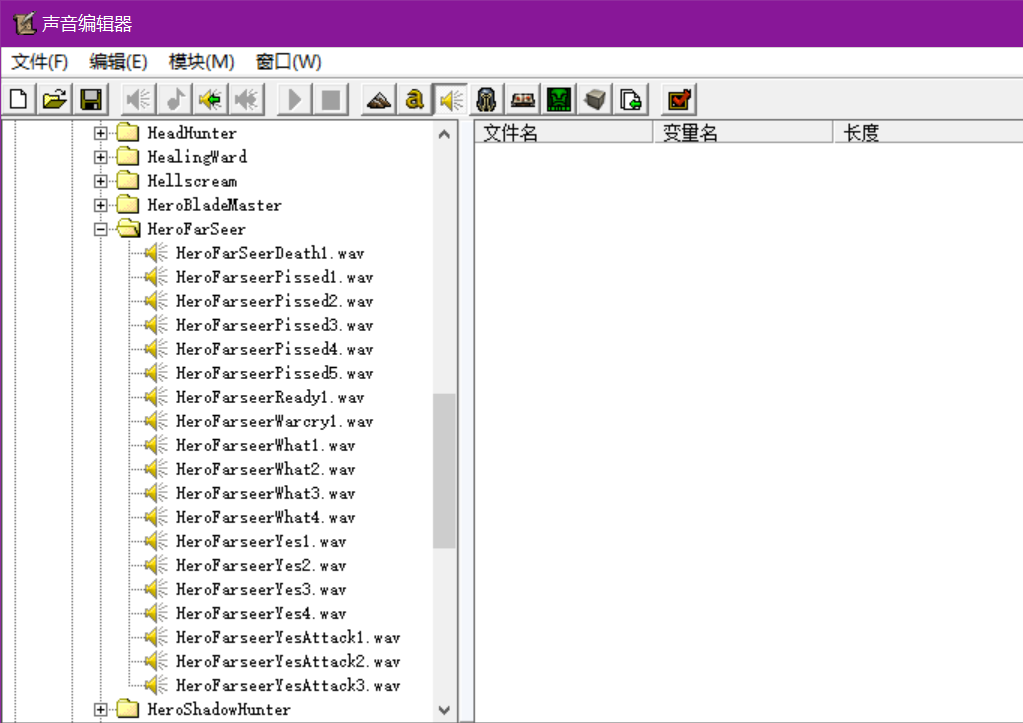This screenshot has height=723, width=1023.
Task: Select HeroFarseerWarcry1.wav in the tree
Action: click(274, 421)
